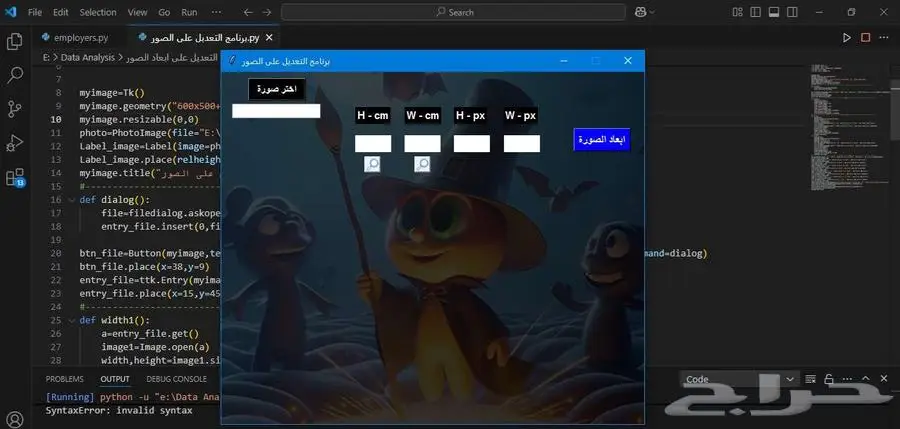Select the OUTPUT panel tab
The image size is (900, 429).
pyautogui.click(x=115, y=379)
